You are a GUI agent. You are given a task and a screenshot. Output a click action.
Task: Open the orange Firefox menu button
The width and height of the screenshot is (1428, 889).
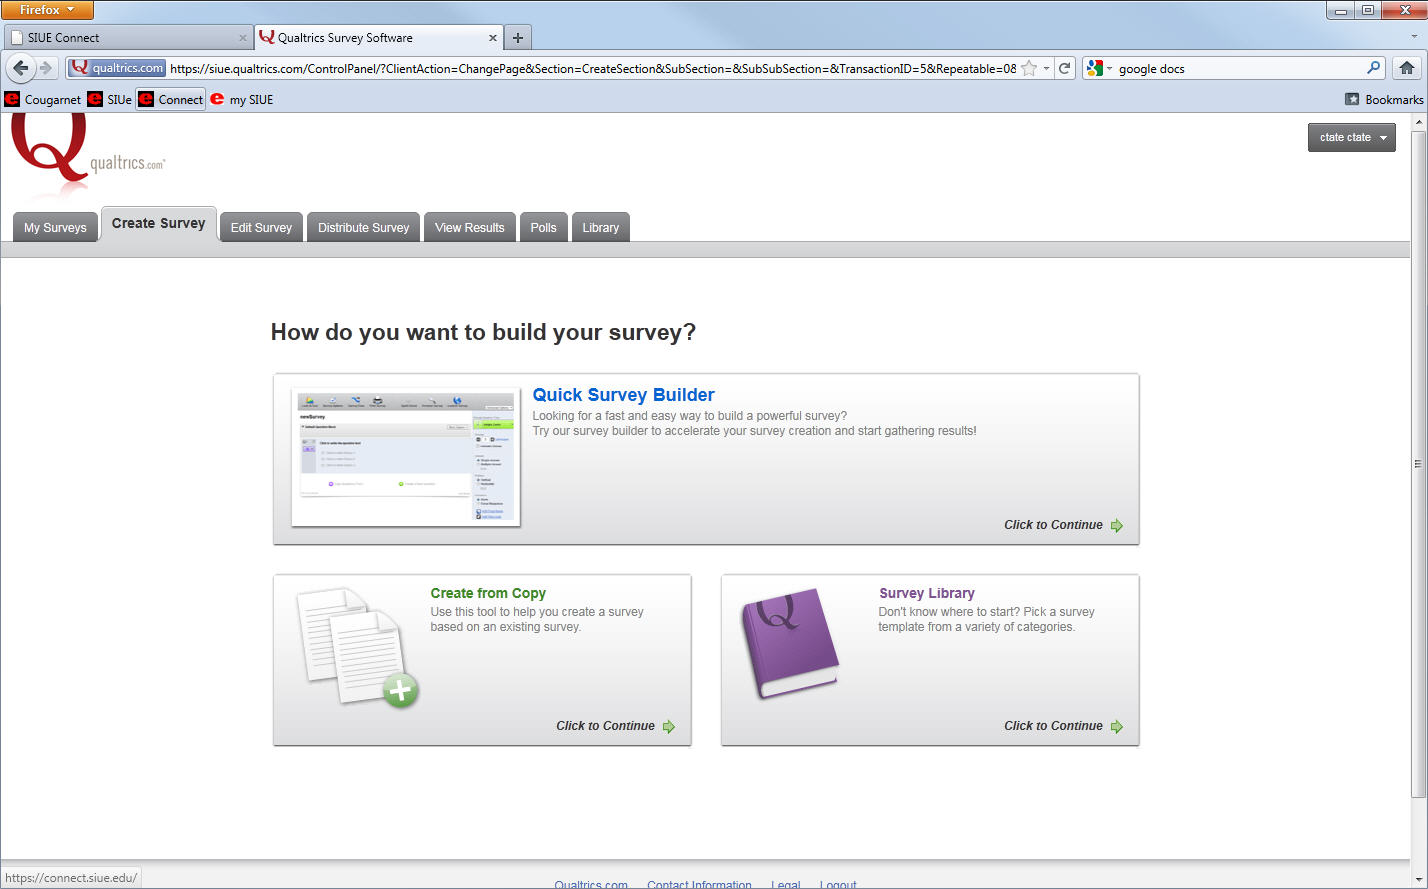coord(47,10)
